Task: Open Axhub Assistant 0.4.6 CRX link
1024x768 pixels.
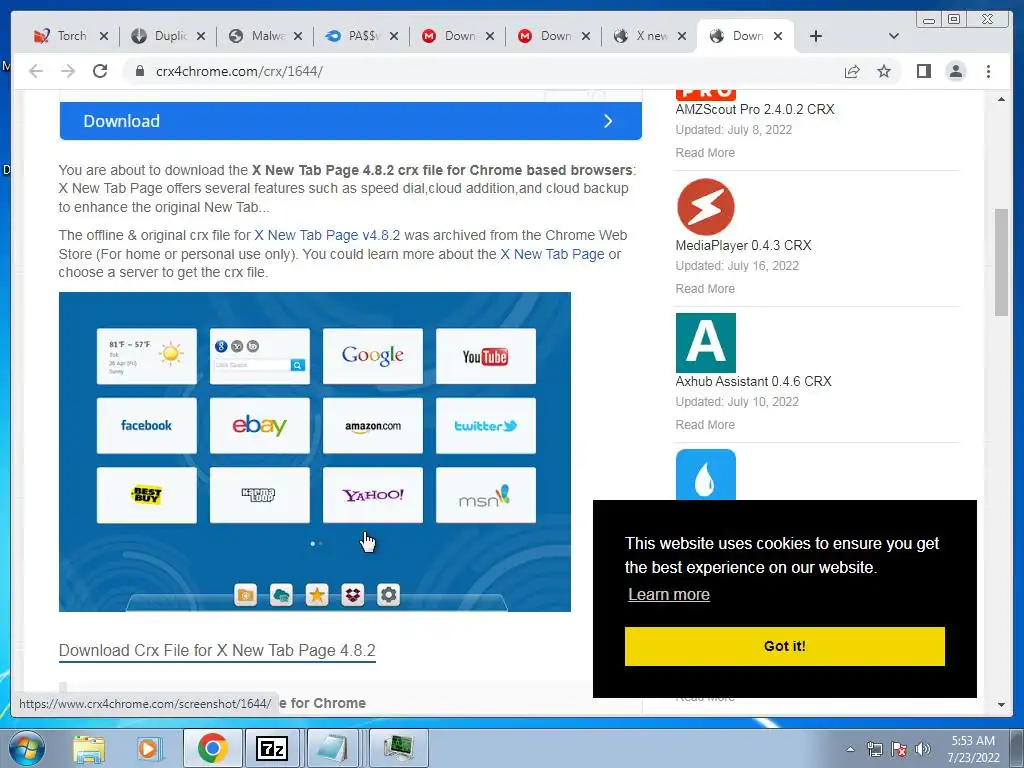Action: 754,381
